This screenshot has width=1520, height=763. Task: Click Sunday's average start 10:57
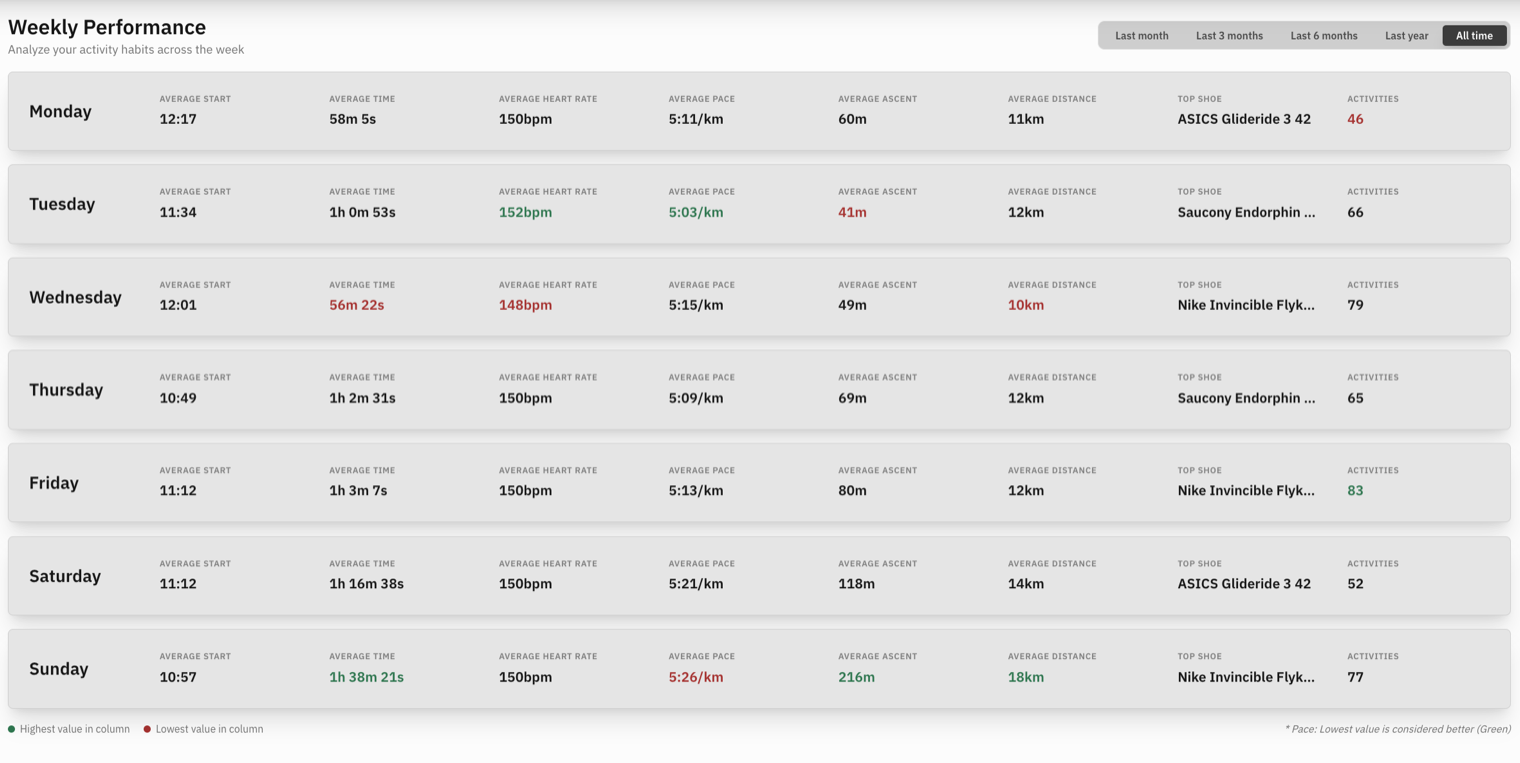[x=178, y=677]
